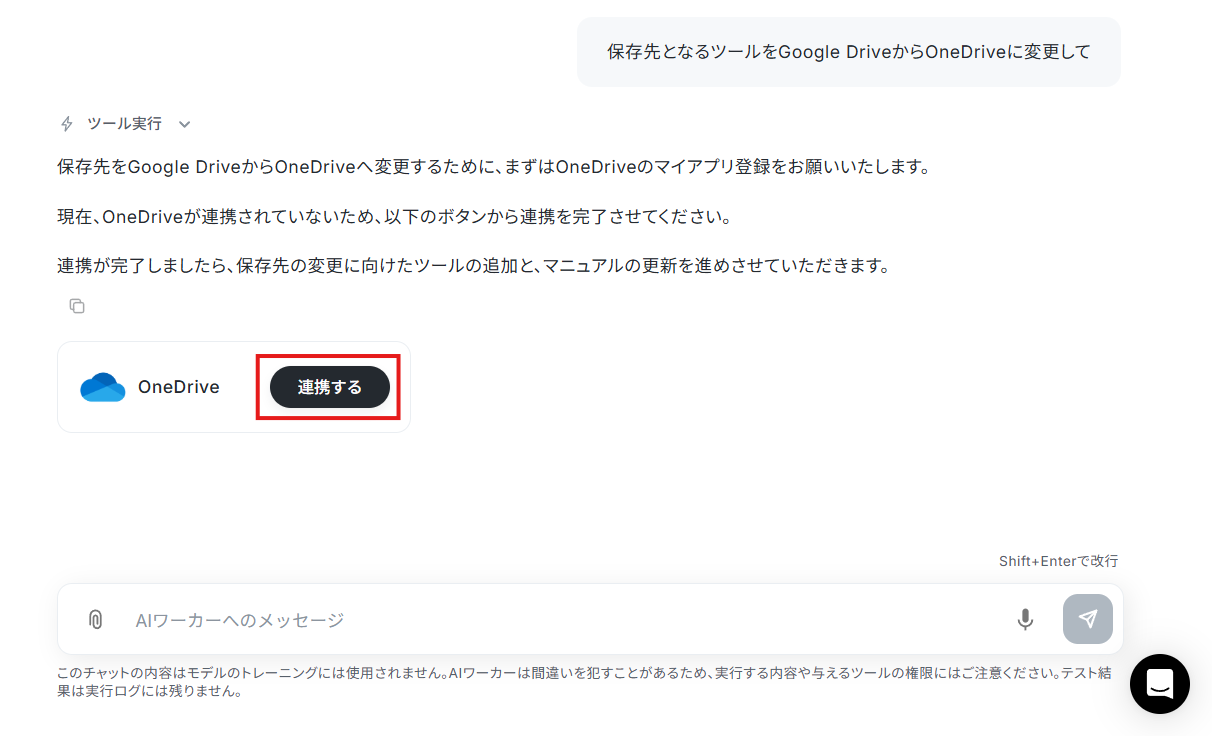
Task: Attach a file with the paperclip icon
Action: click(95, 620)
